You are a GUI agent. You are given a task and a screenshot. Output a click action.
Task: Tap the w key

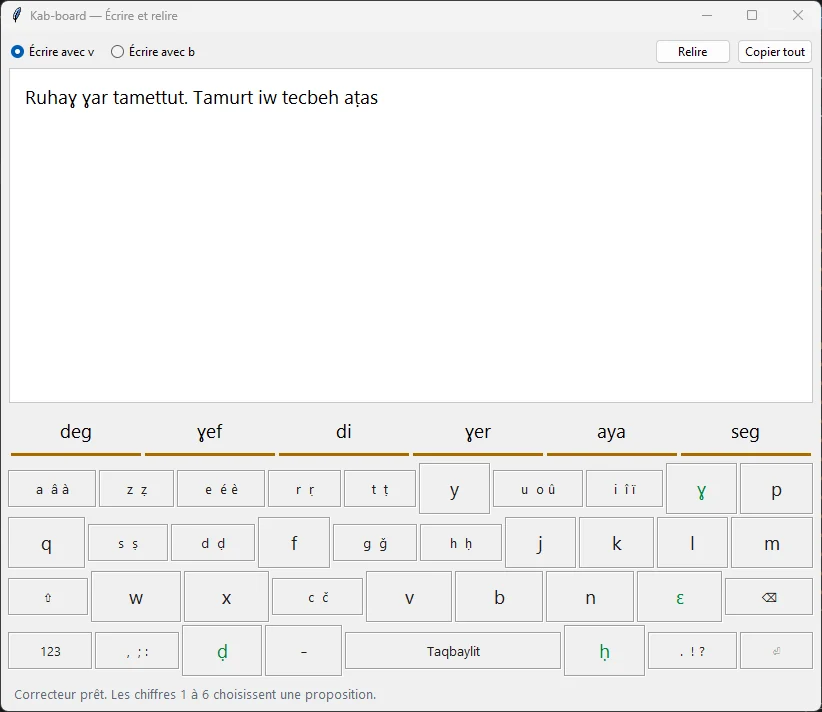[136, 597]
